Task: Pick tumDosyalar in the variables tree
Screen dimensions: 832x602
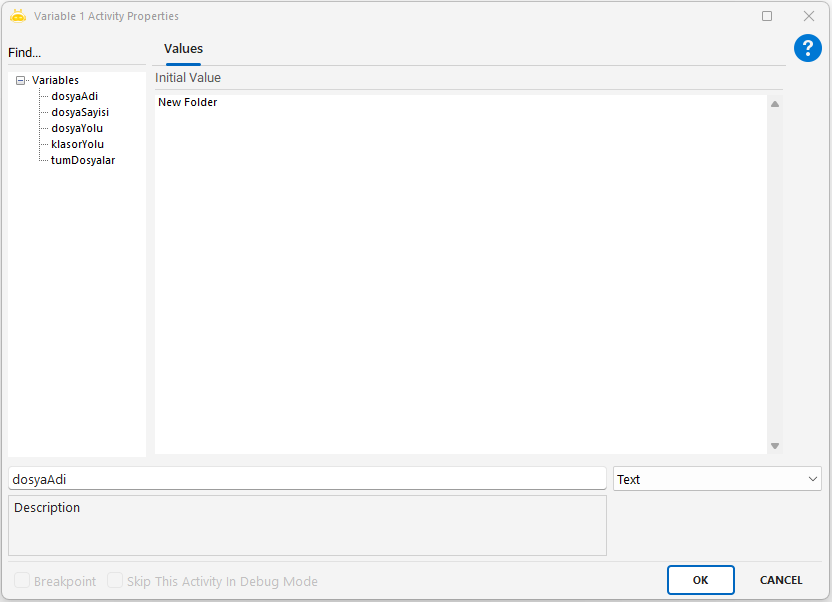Action: coord(82,160)
